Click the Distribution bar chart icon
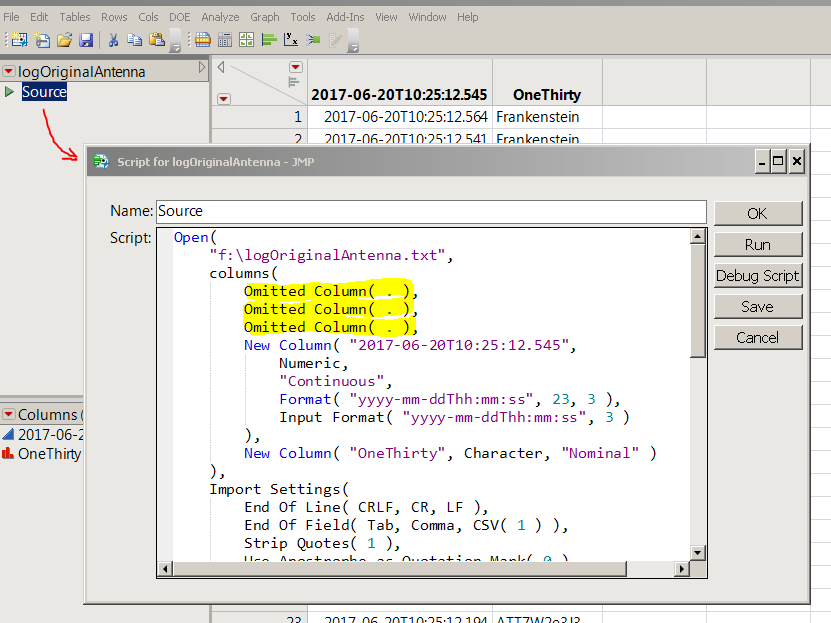Image resolution: width=831 pixels, height=623 pixels. pos(269,40)
